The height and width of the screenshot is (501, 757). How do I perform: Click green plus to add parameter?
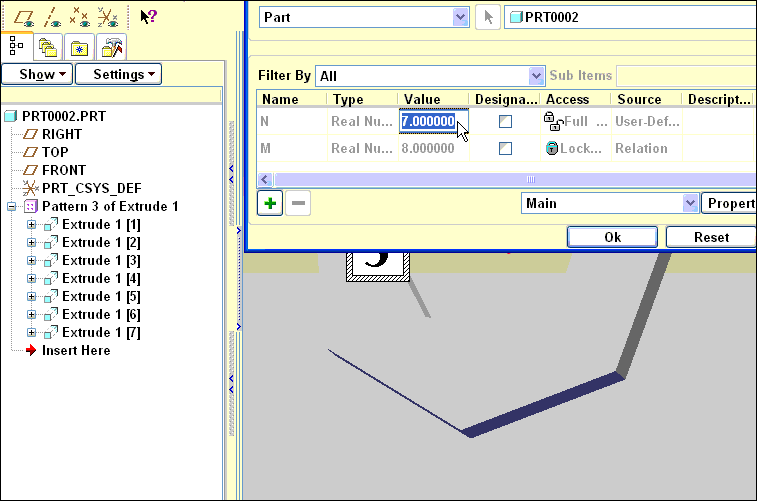click(269, 203)
